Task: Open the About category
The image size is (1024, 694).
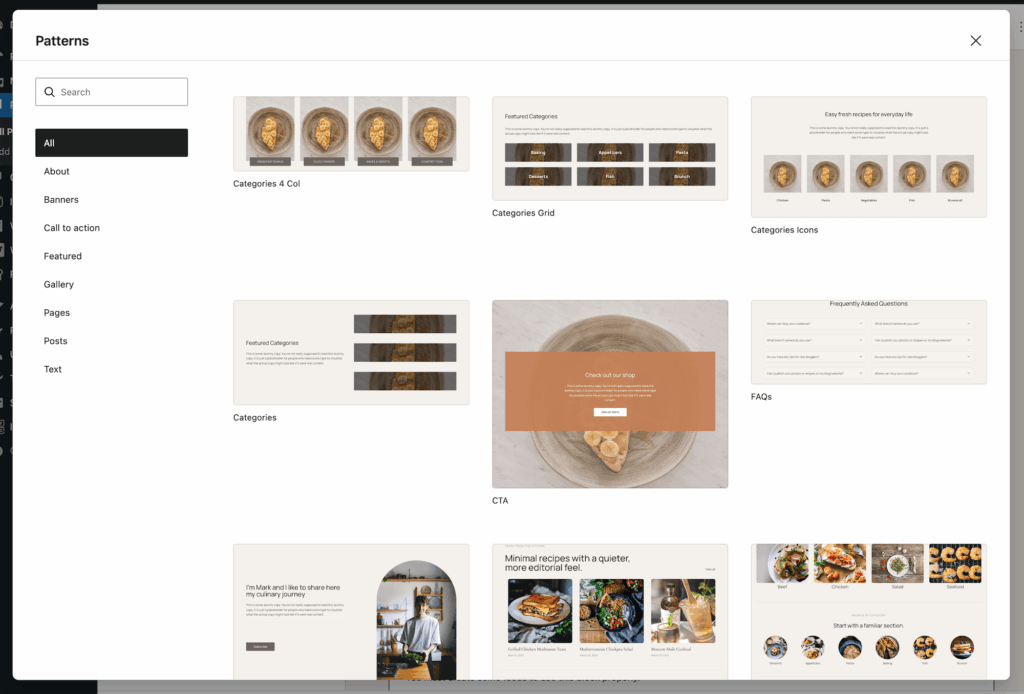Action: pos(56,171)
